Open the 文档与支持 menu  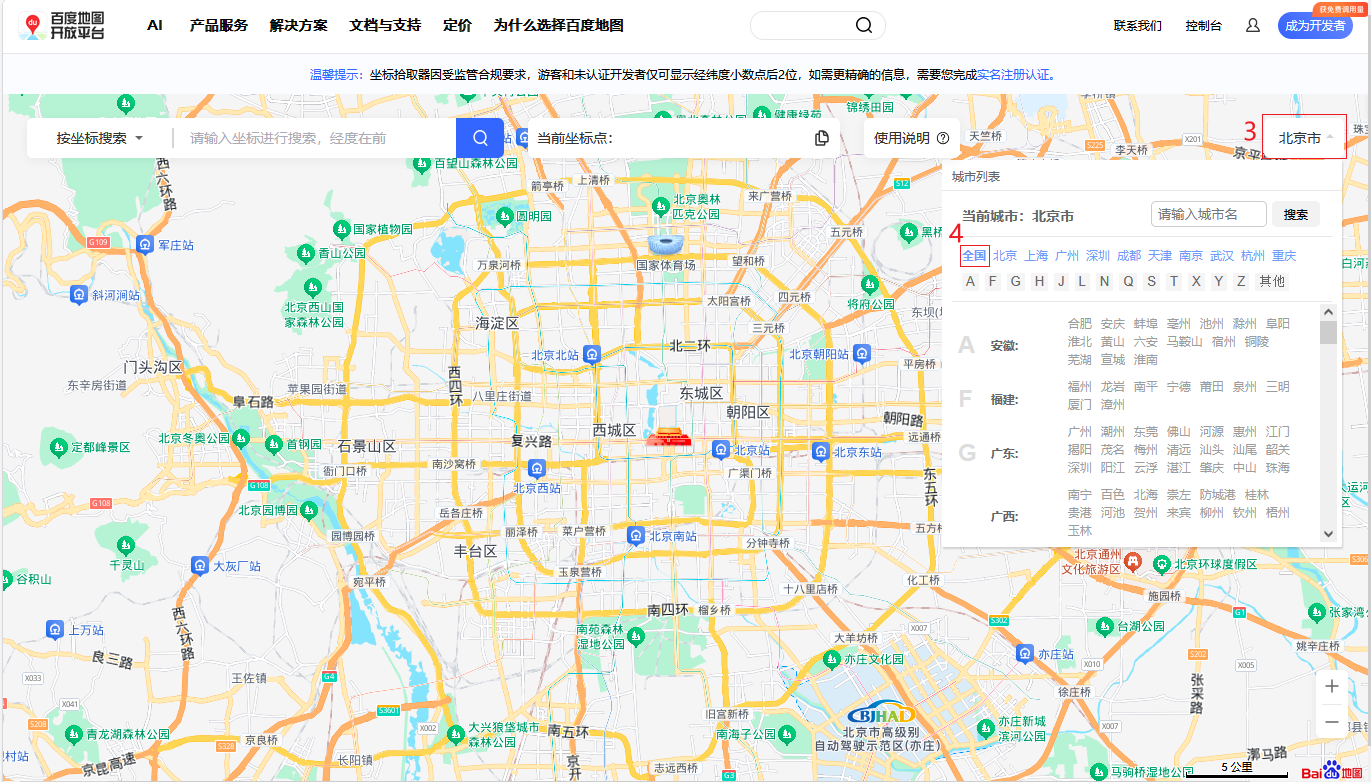coord(385,25)
